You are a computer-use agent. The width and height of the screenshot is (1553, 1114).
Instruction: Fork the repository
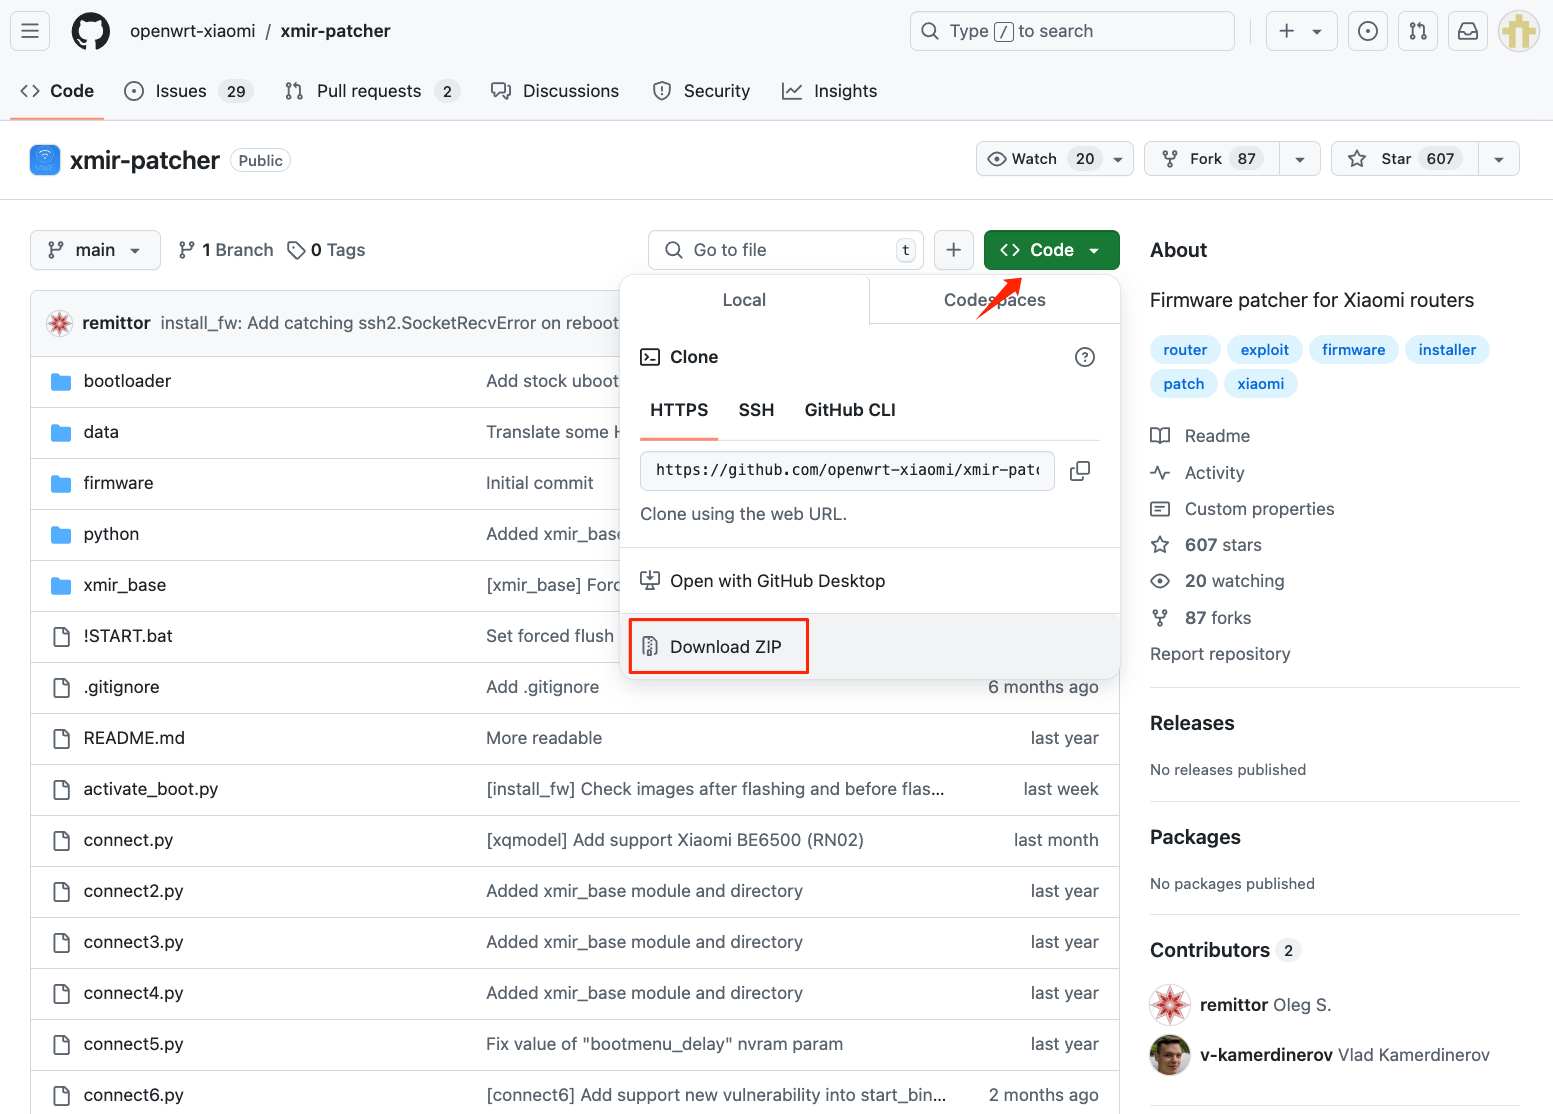1212,159
